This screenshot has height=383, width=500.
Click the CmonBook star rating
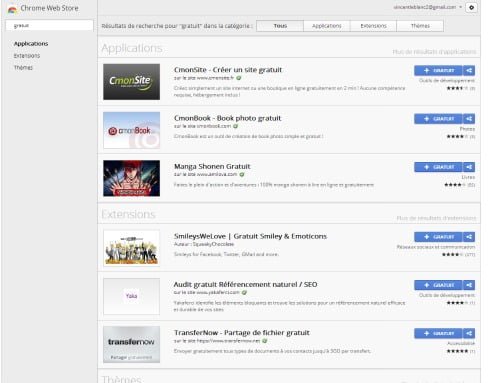click(x=457, y=137)
